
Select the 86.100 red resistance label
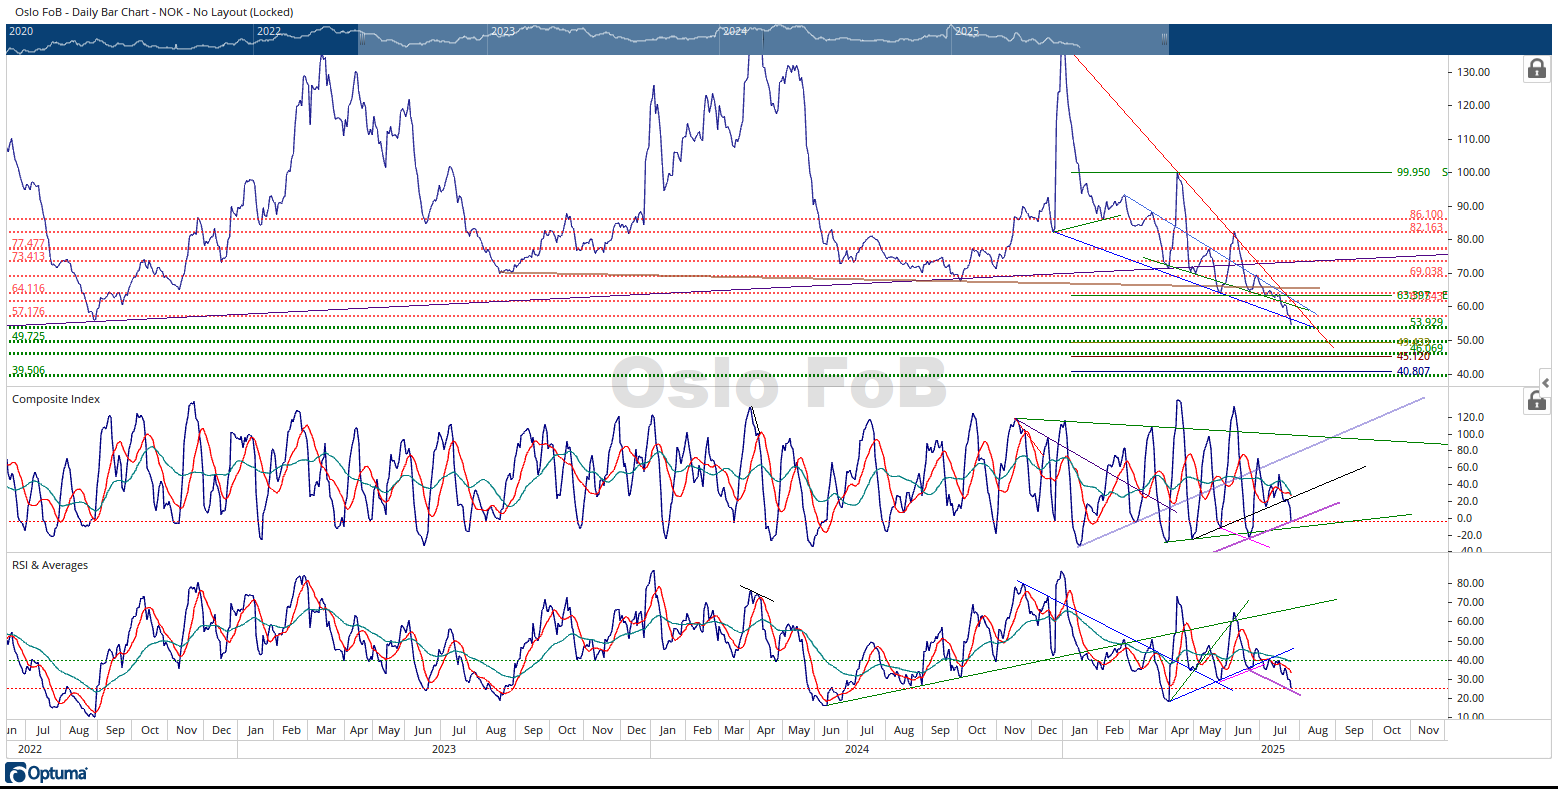pos(1426,214)
